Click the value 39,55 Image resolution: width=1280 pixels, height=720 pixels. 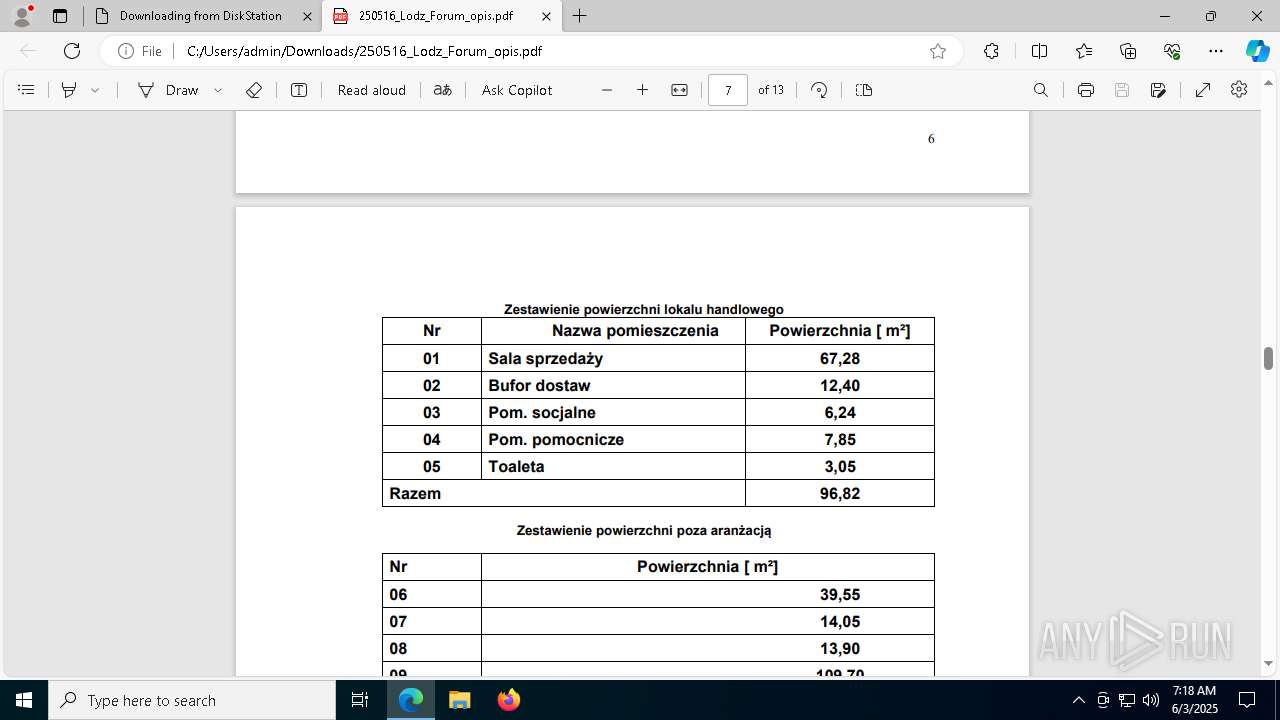pyautogui.click(x=840, y=594)
